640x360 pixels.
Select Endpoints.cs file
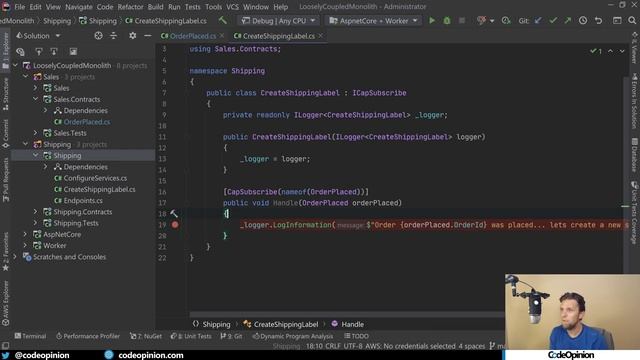tap(83, 200)
